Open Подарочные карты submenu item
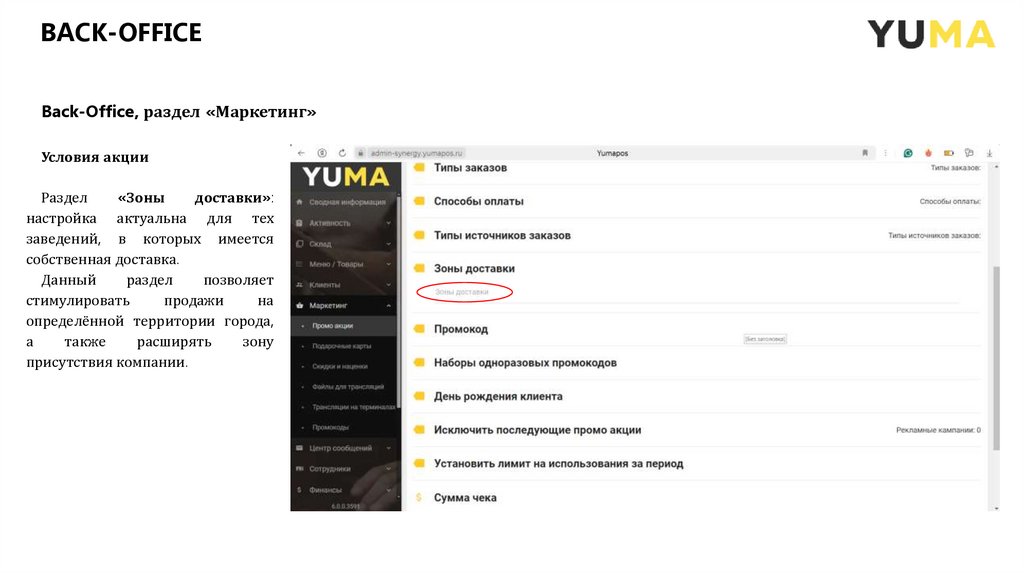The height and width of the screenshot is (574, 1024). [342, 346]
